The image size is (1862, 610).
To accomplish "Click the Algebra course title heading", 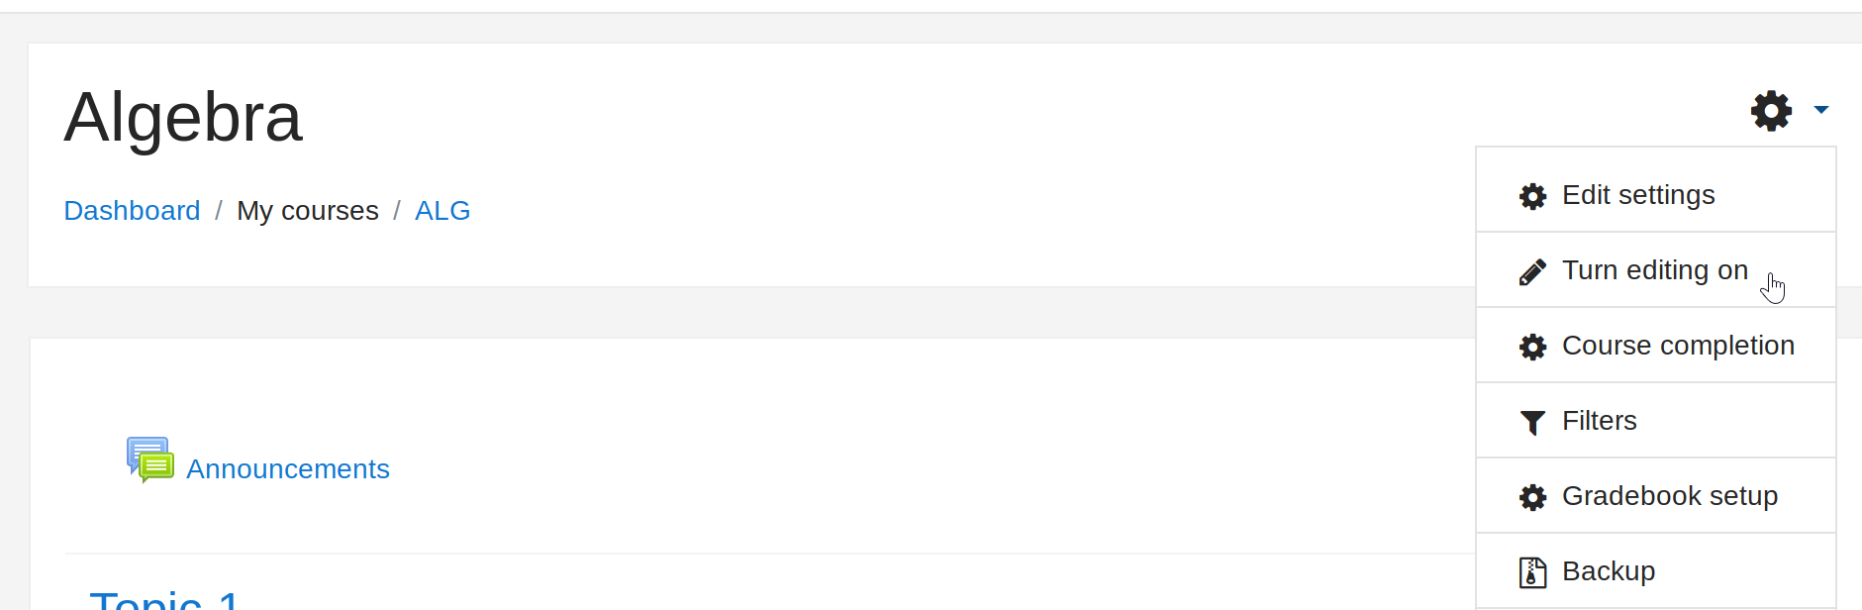I will click(x=183, y=117).
